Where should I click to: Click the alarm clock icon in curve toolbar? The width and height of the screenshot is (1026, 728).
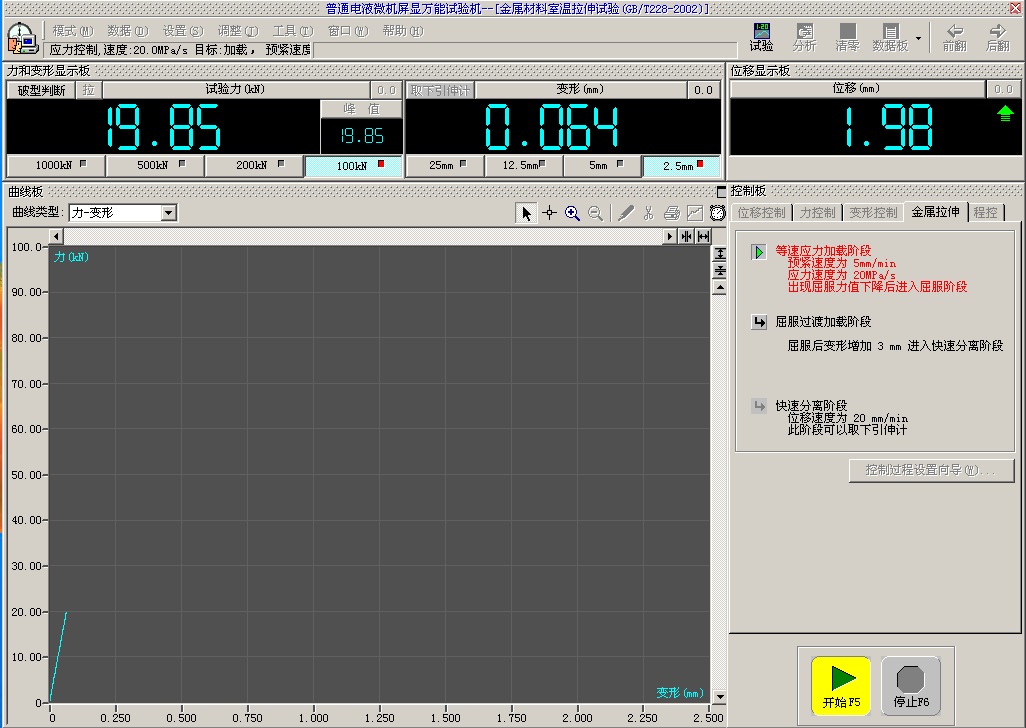[x=718, y=213]
